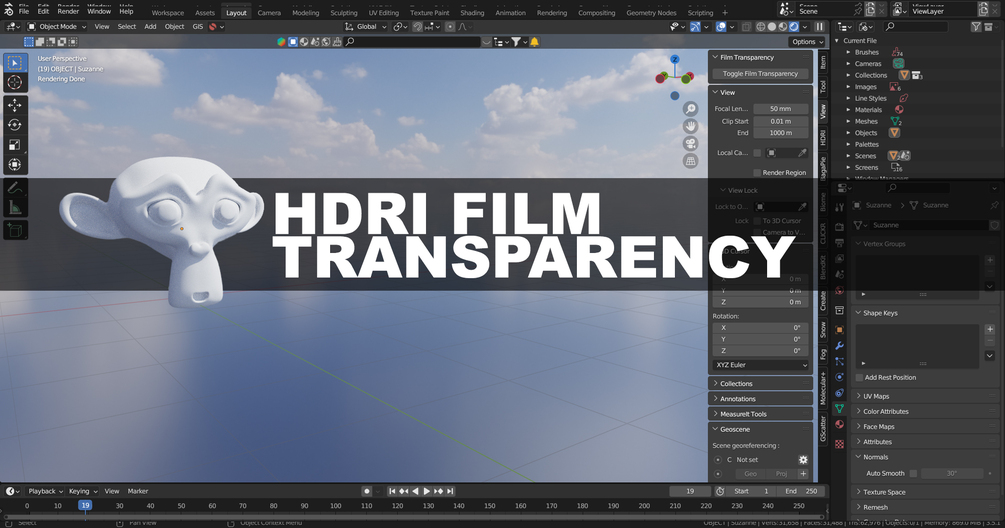Click the Geoscene settings gear icon
1005x528 pixels.
803,459
